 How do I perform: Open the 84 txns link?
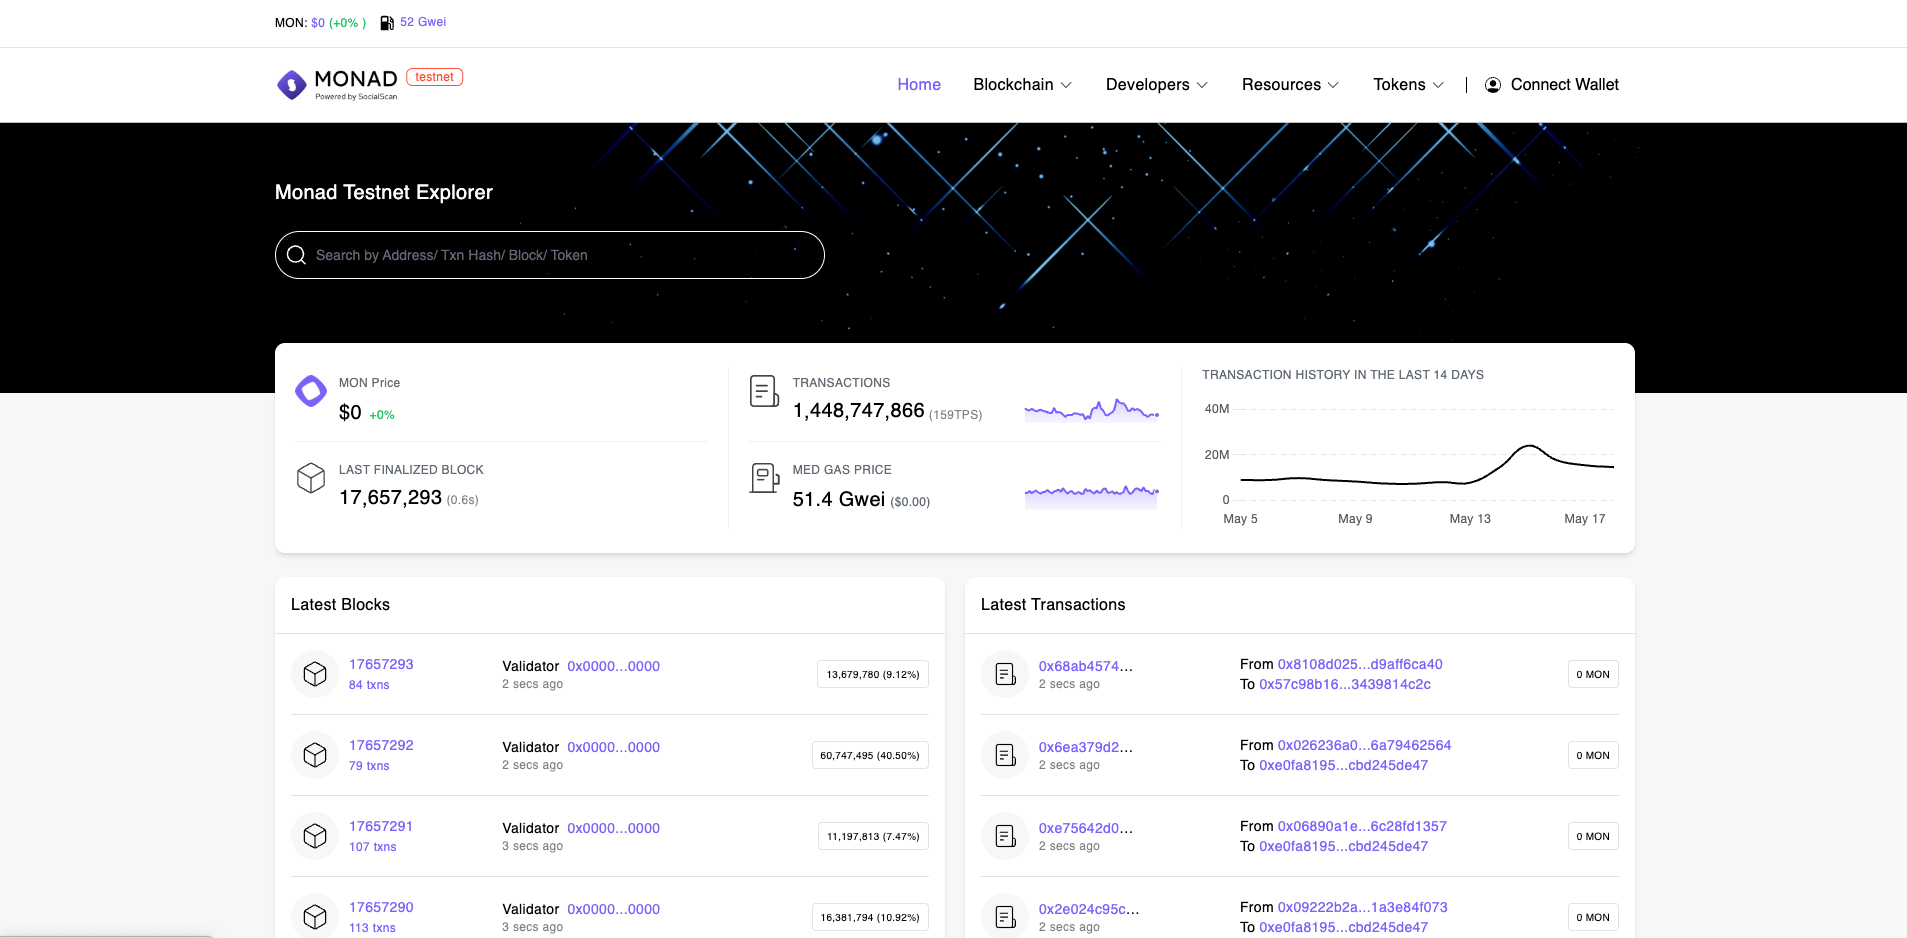tap(369, 685)
